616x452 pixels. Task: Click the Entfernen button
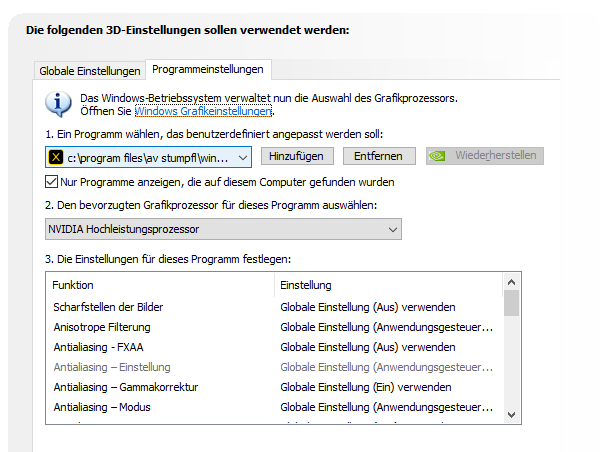(x=379, y=156)
